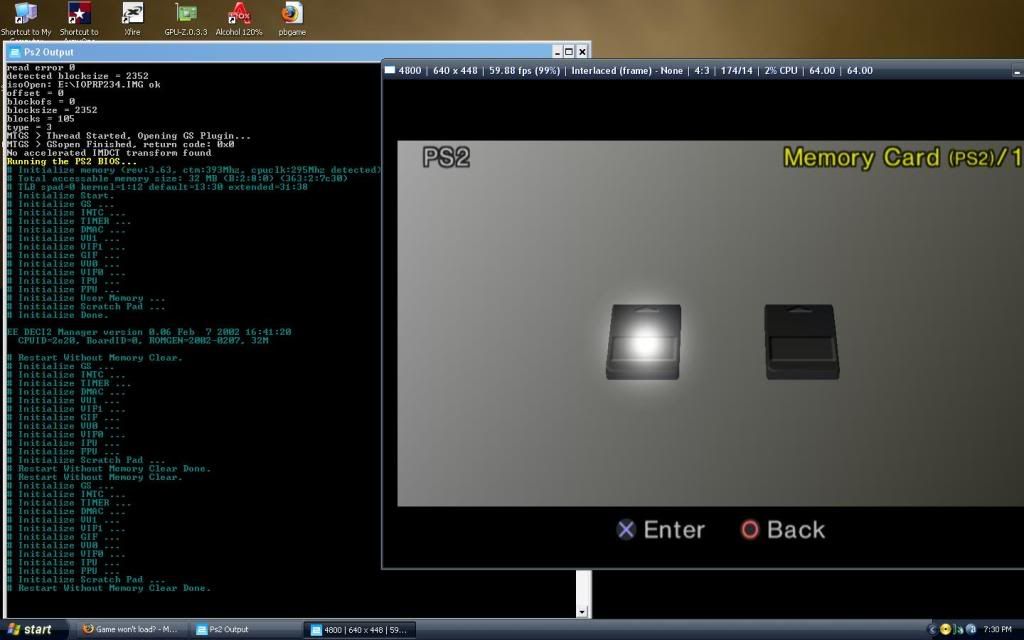Click the "59.88 fps (99%)" title bar text
This screenshot has width=1024, height=640.
pyautogui.click(x=524, y=71)
